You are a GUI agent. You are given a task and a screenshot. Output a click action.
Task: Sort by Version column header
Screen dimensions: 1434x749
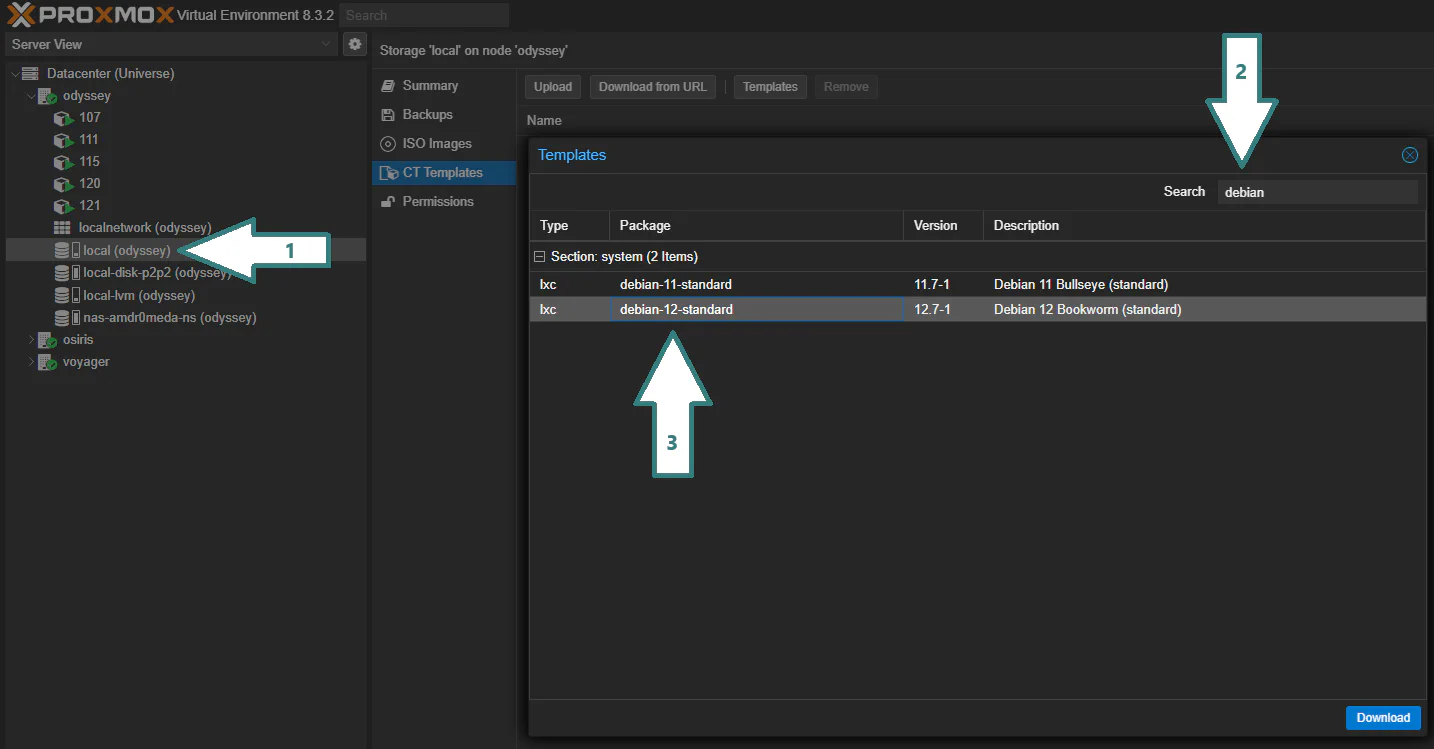pyautogui.click(x=943, y=226)
